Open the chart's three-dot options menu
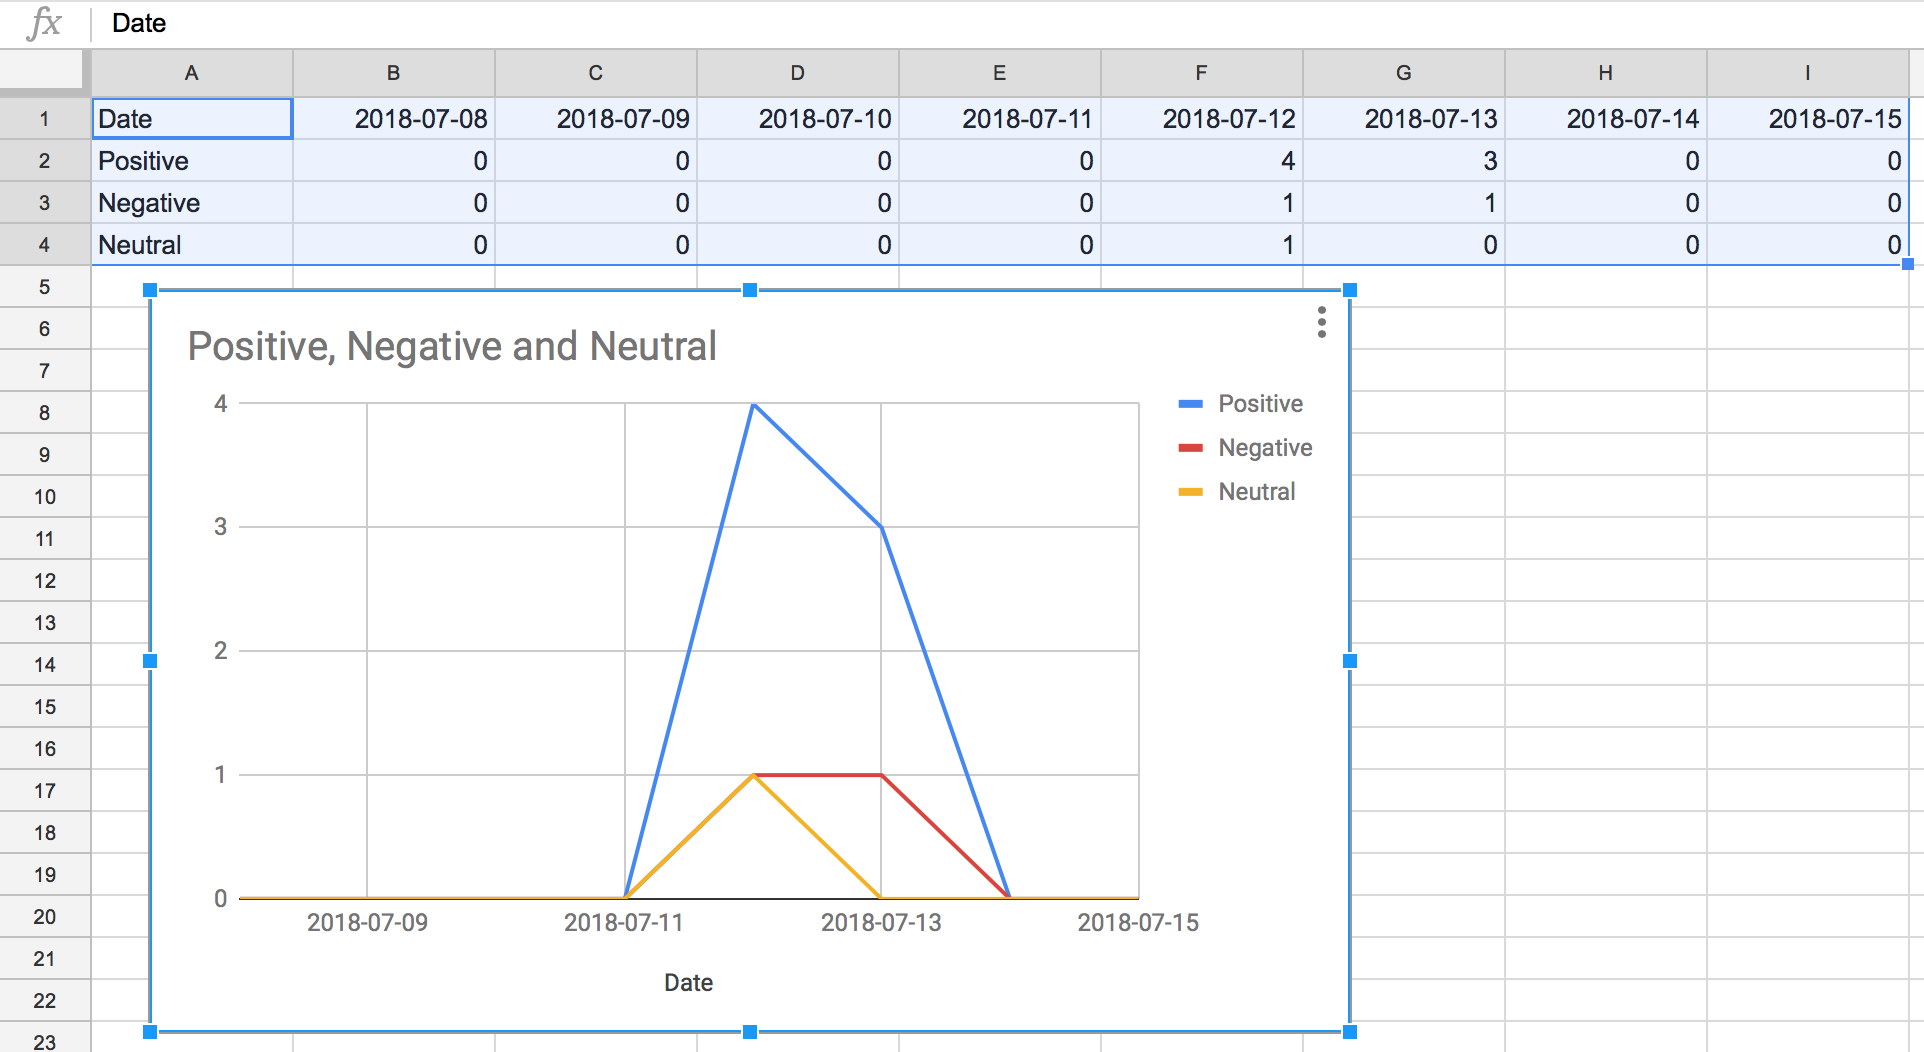The height and width of the screenshot is (1052, 1924). click(x=1321, y=322)
